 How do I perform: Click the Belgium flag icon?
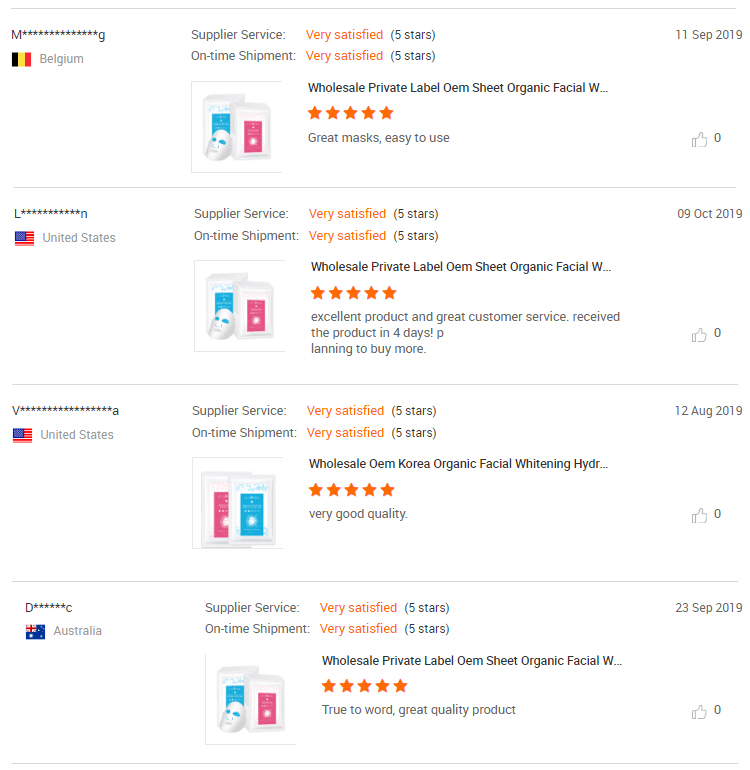pos(22,59)
